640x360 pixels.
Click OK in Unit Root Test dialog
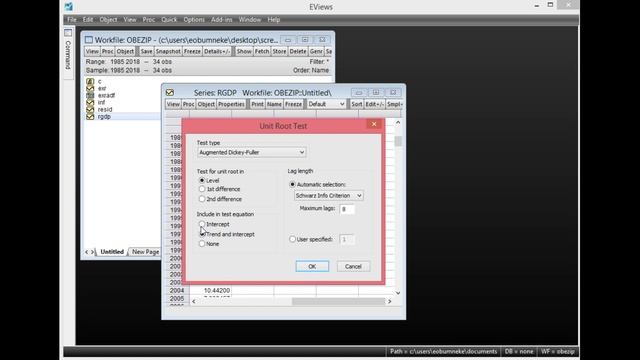pos(312,267)
